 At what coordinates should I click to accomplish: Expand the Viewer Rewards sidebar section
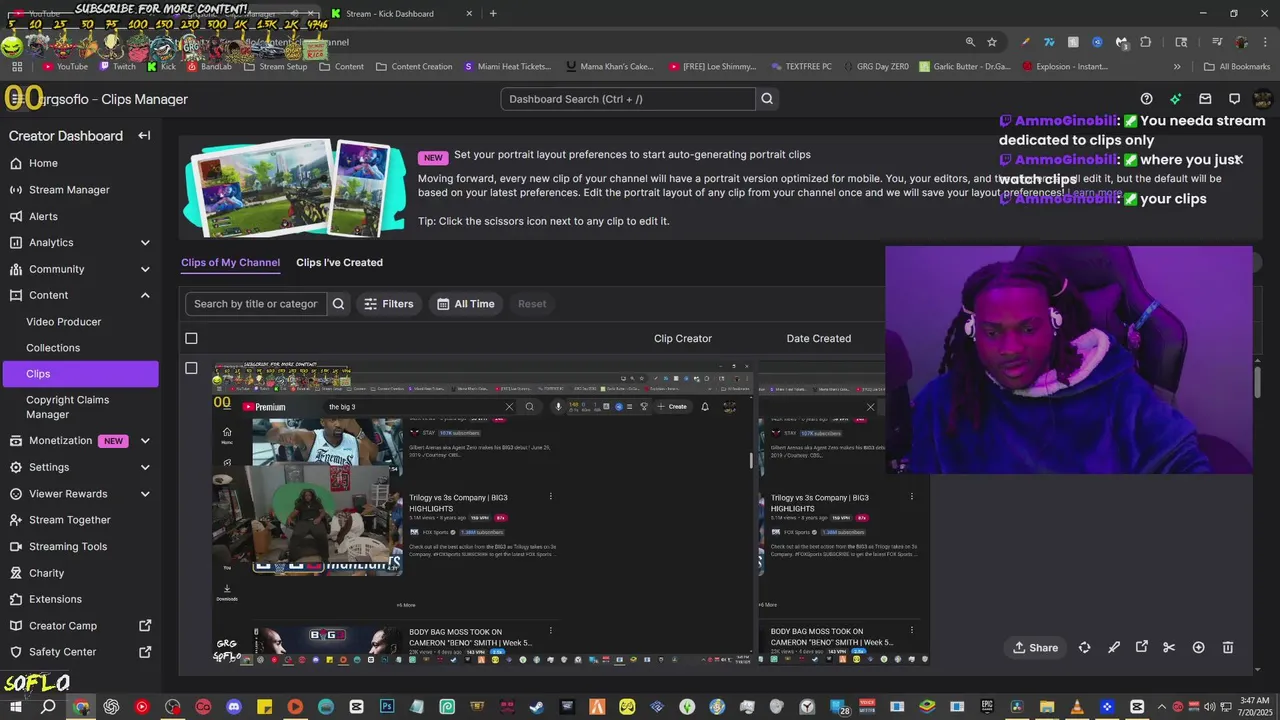[145, 494]
